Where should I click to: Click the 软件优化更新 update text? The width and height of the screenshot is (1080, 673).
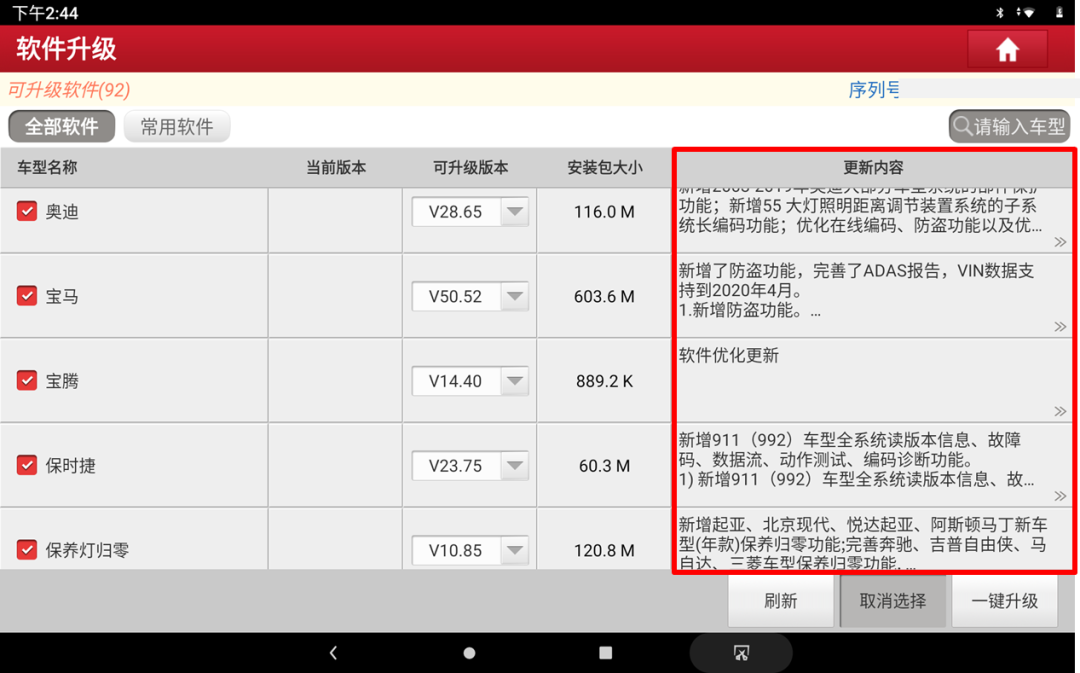coord(729,355)
